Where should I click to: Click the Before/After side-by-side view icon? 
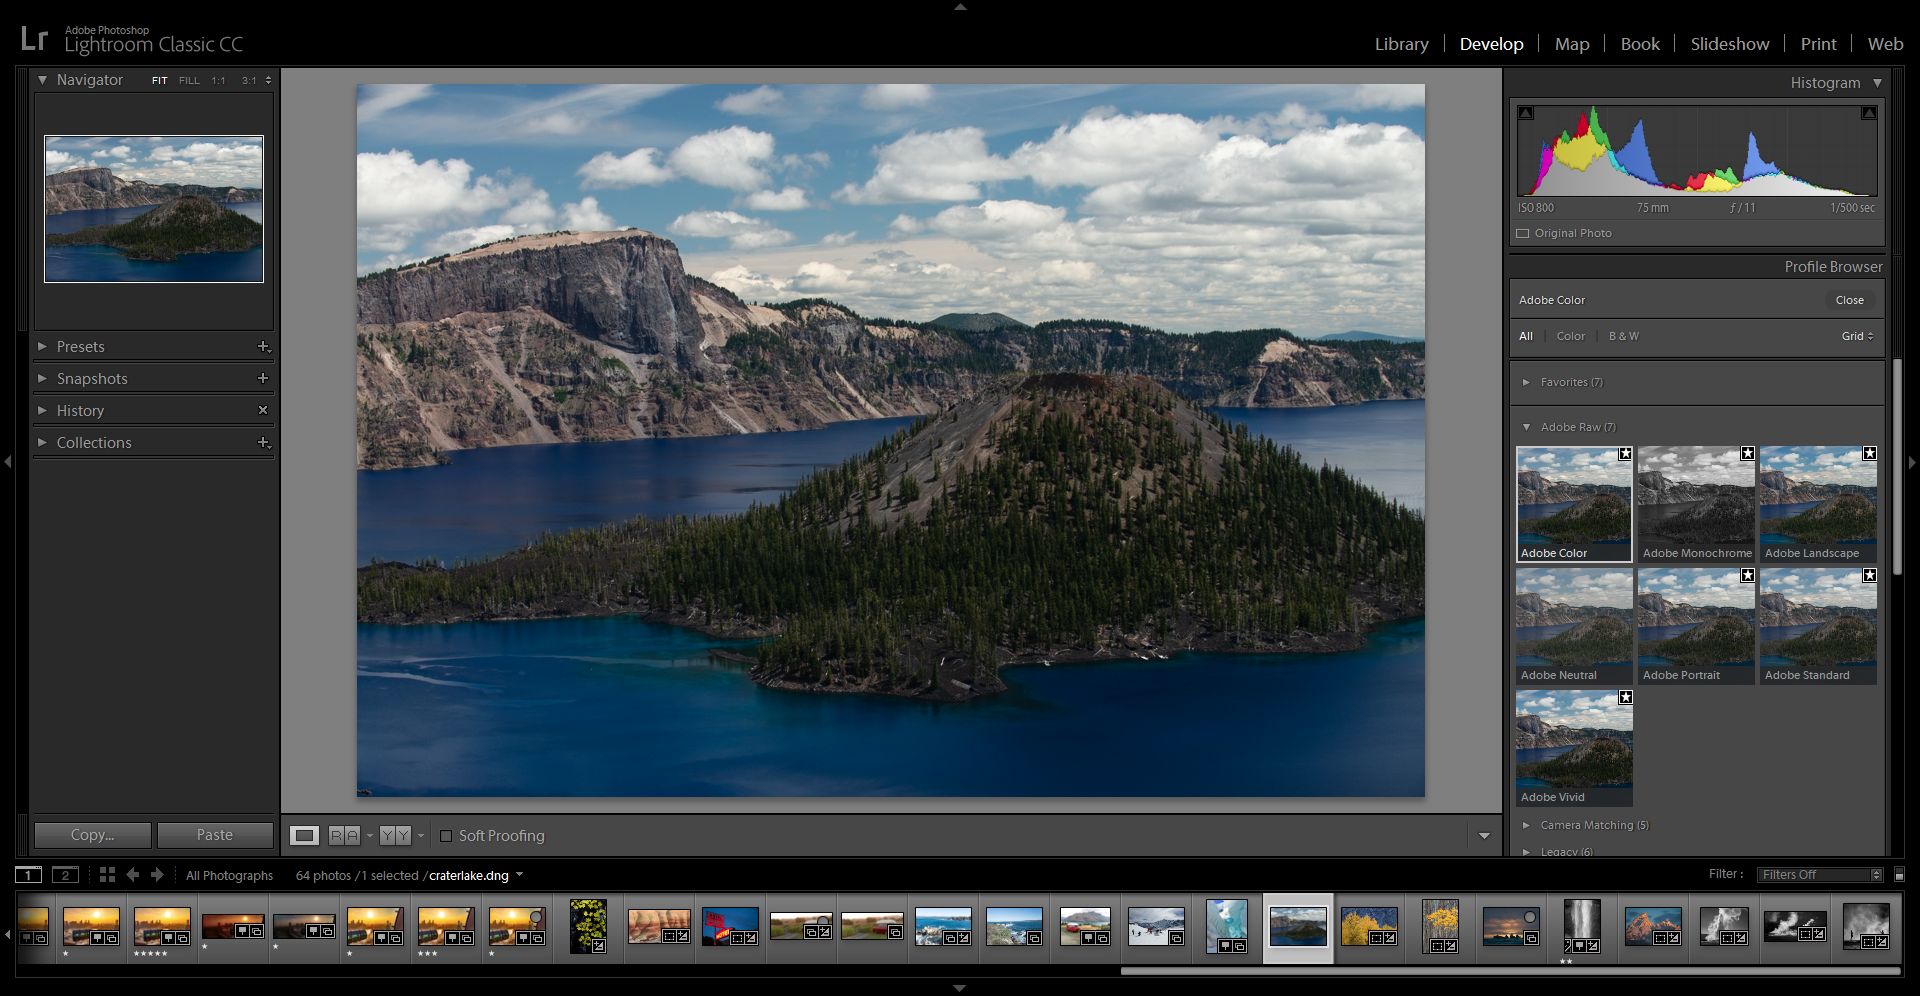tap(345, 836)
